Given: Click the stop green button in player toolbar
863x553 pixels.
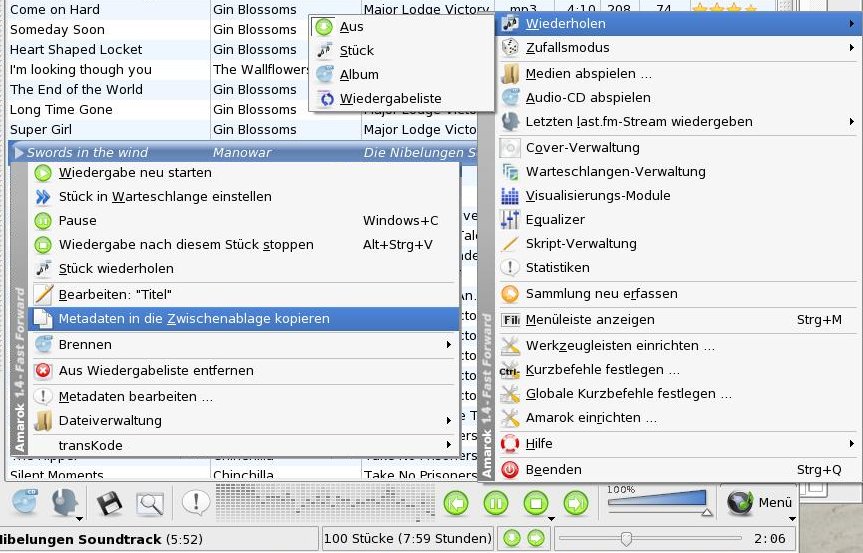Looking at the screenshot, I should coord(536,503).
